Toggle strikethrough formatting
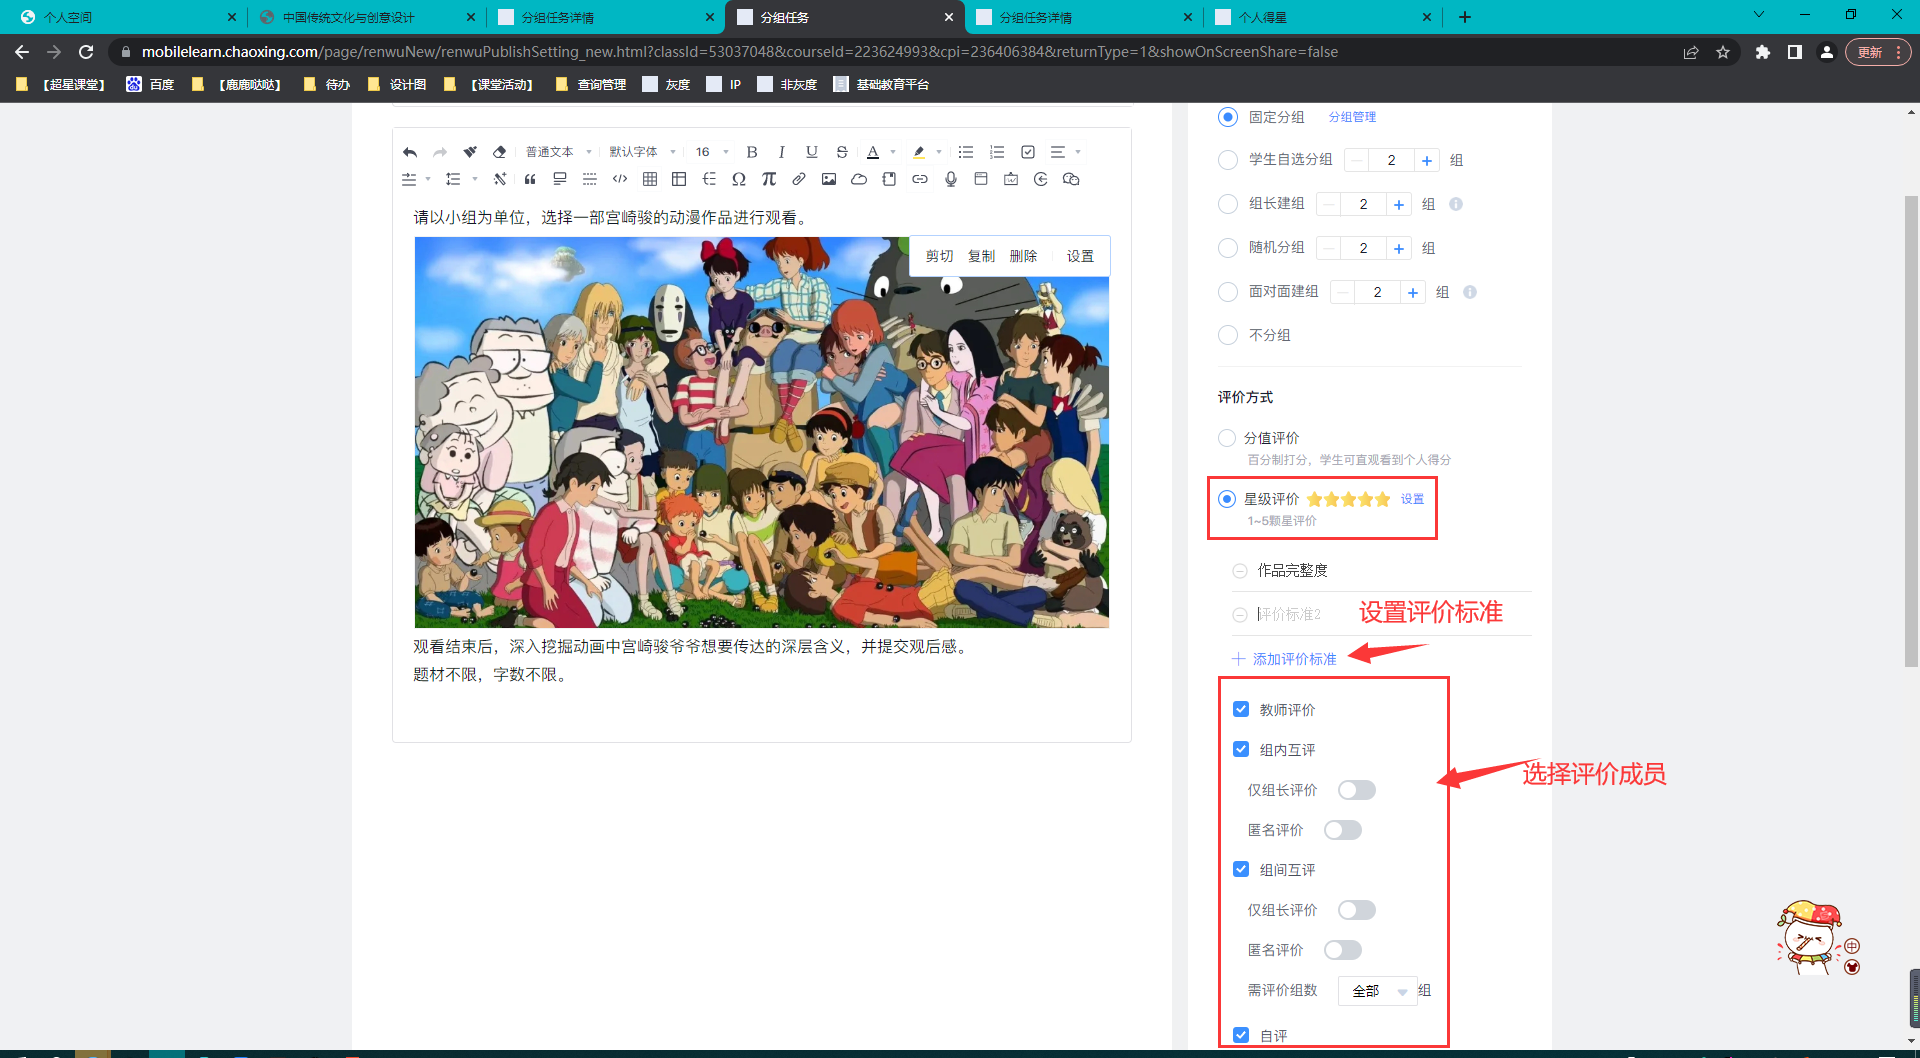The height and width of the screenshot is (1058, 1920). point(842,152)
